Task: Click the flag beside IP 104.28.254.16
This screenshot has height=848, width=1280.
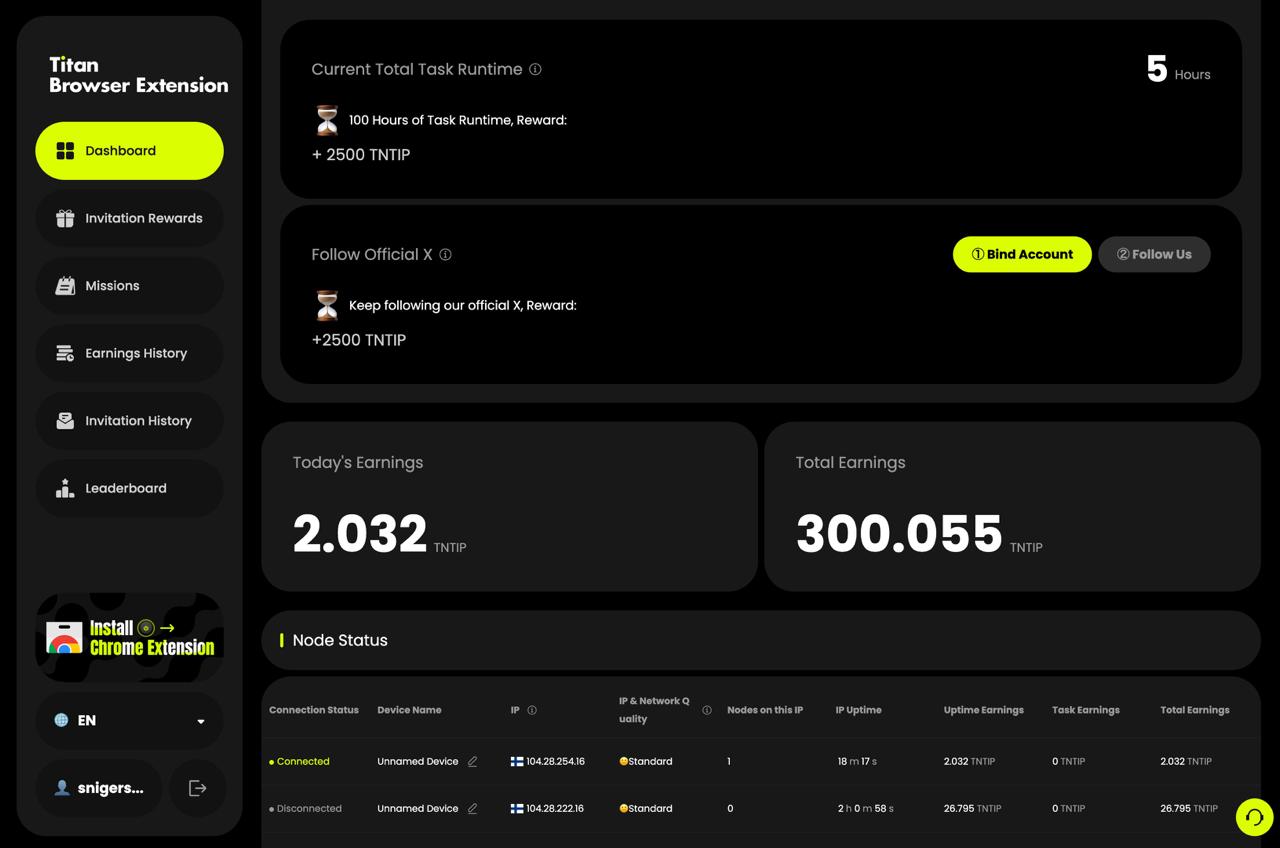Action: (x=517, y=762)
